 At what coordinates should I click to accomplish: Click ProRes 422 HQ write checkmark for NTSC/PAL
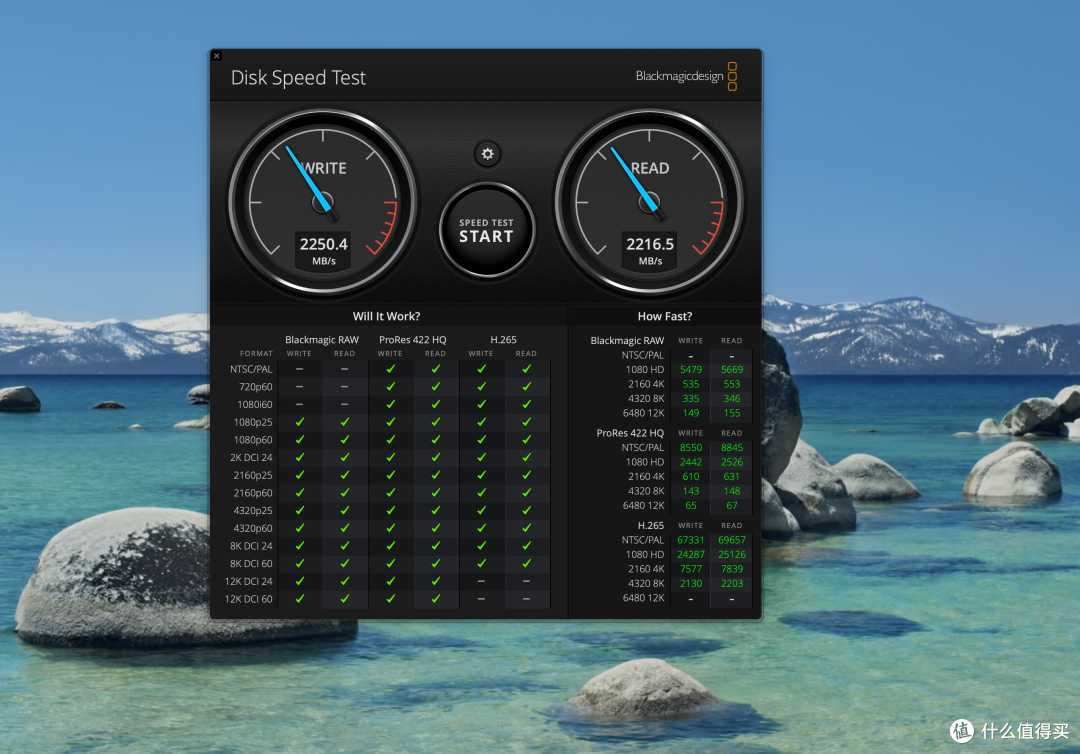point(391,369)
